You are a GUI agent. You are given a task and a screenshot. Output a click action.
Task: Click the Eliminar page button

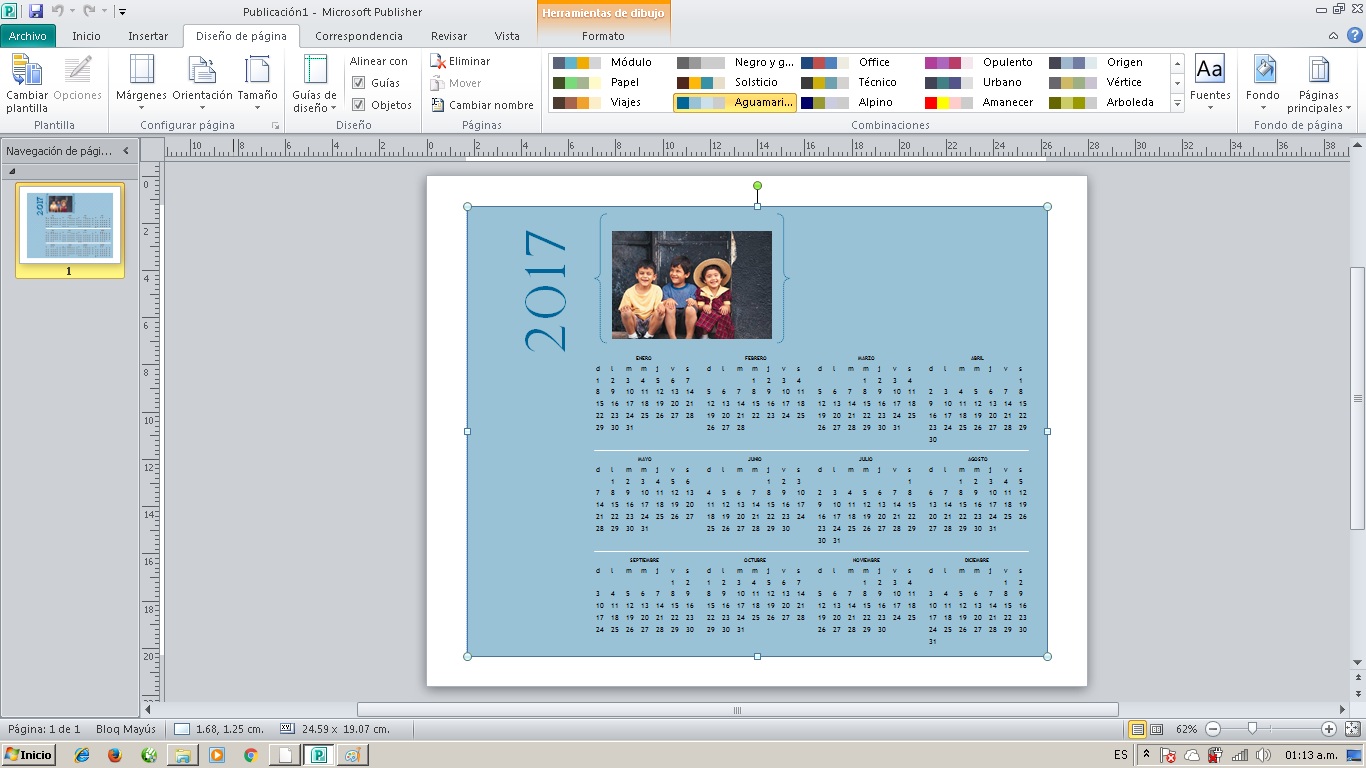pyautogui.click(x=462, y=61)
